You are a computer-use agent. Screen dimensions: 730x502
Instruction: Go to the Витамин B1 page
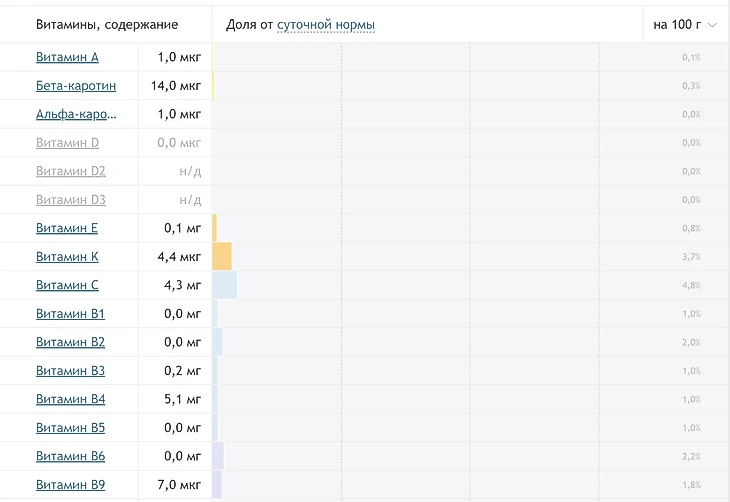click(x=70, y=314)
